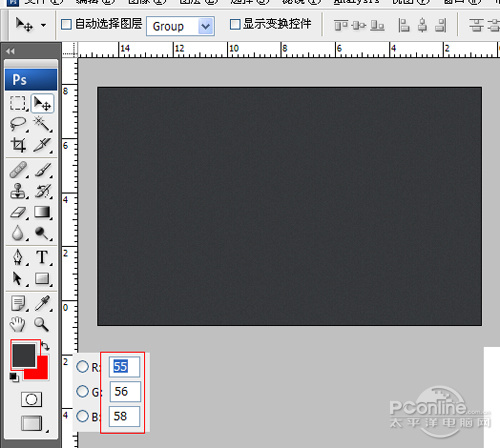Select the Pen tool
This screenshot has height=448, width=500.
(x=18, y=257)
